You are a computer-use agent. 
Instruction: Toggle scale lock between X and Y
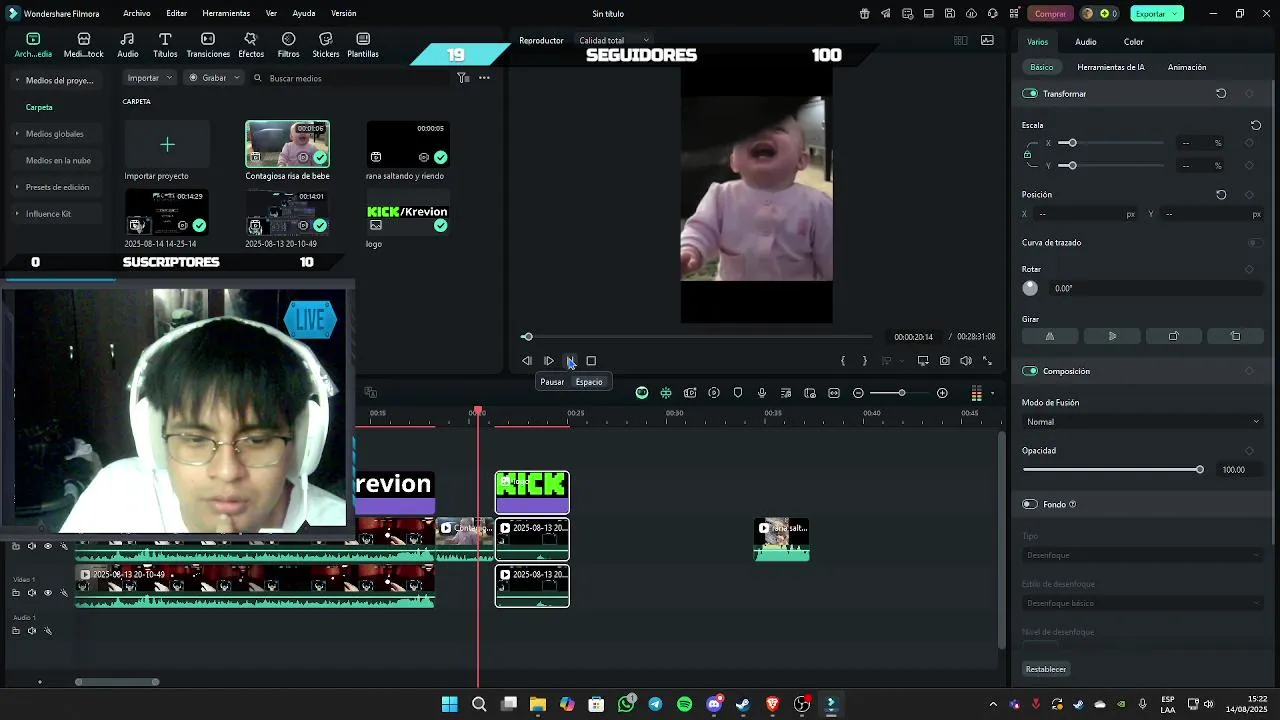[1027, 154]
